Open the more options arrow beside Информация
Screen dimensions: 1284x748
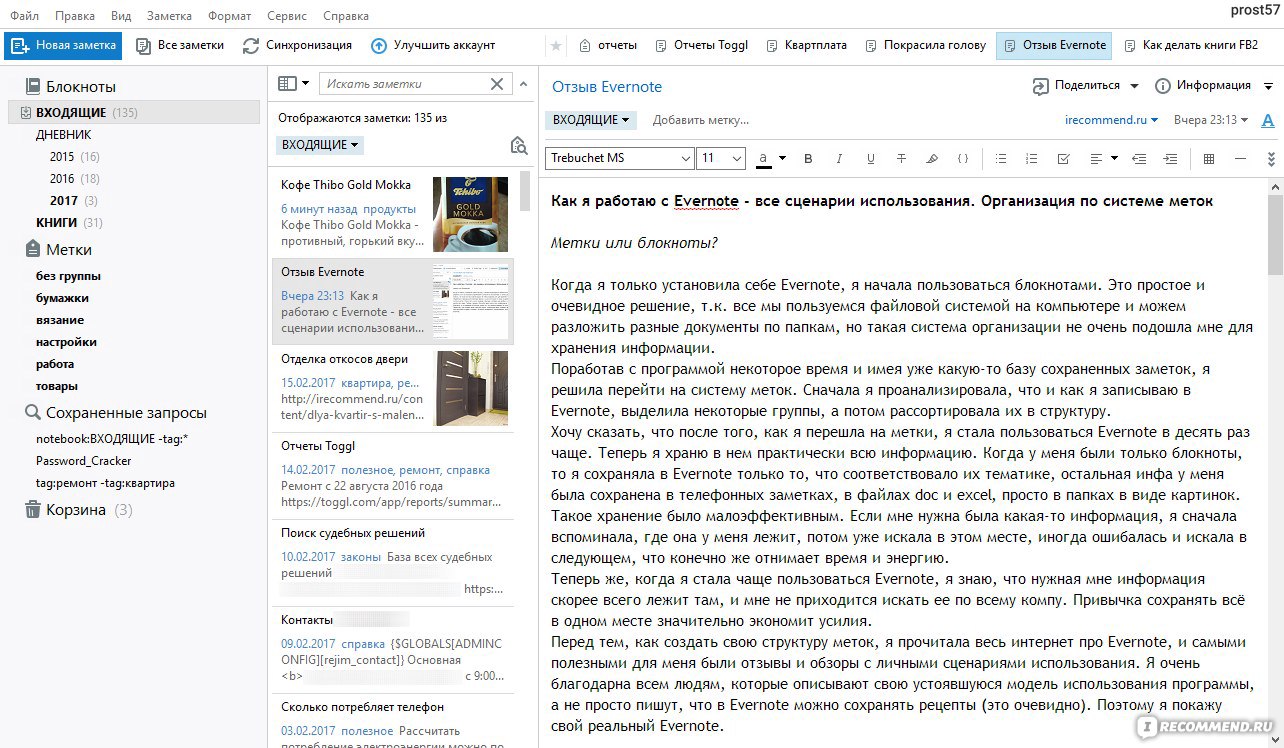click(1268, 86)
